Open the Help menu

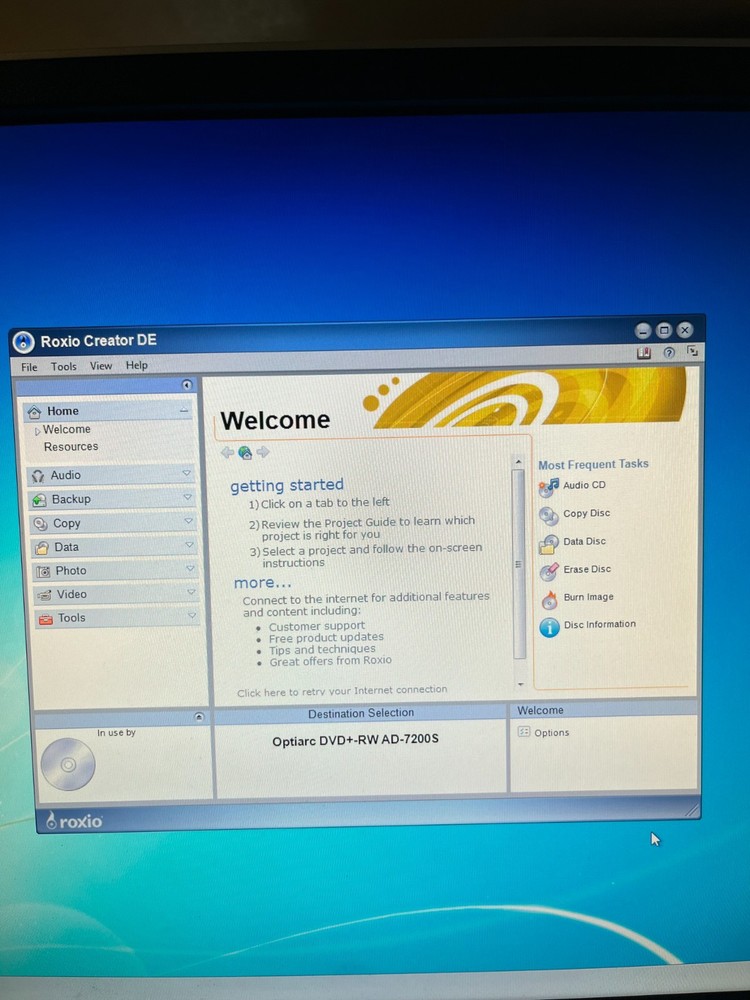[136, 365]
